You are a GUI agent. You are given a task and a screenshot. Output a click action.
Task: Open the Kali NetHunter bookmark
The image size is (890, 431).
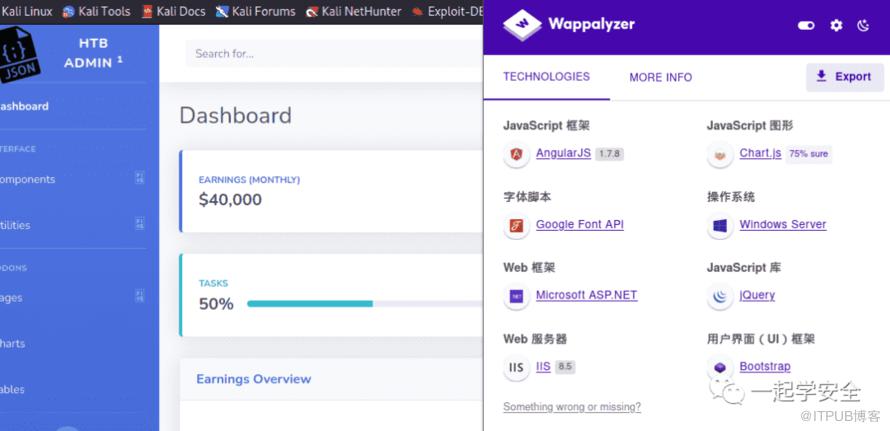pyautogui.click(x=354, y=11)
